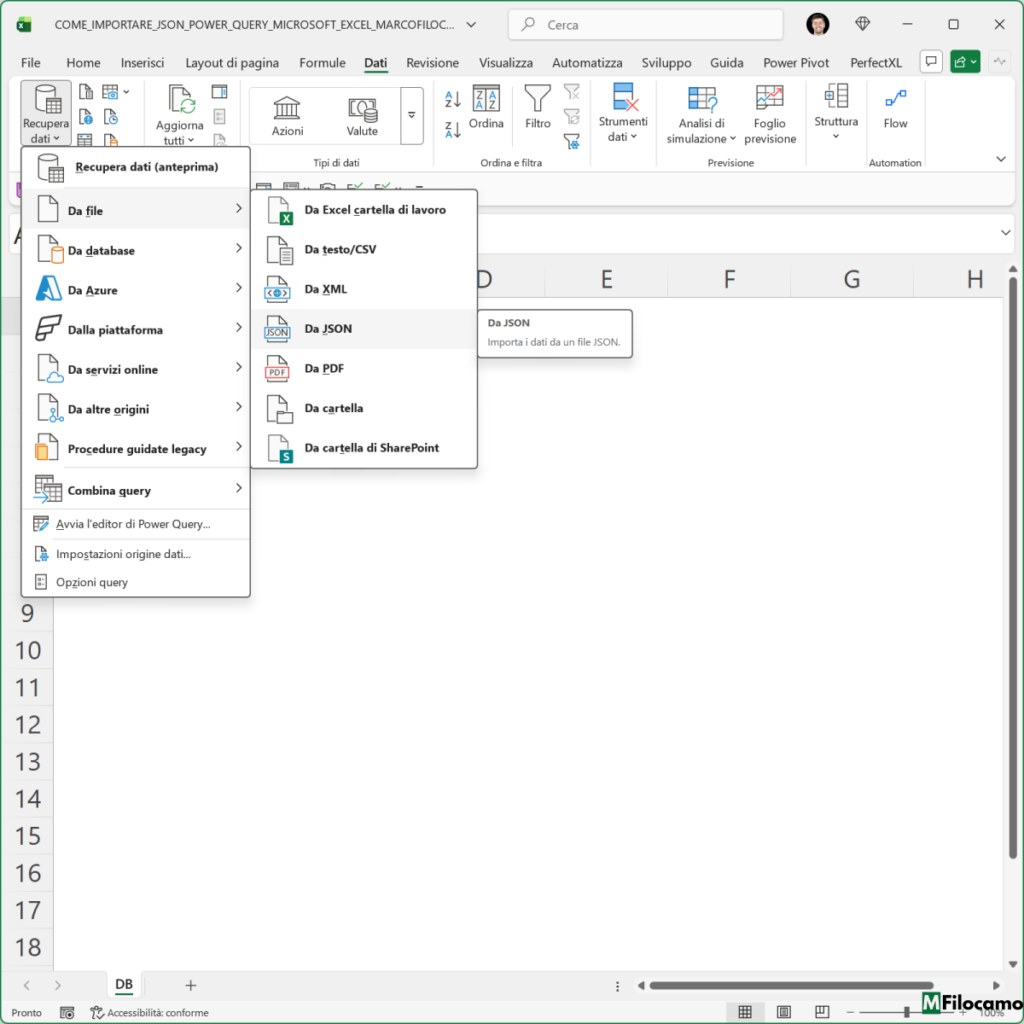Collapse the ribbon with the chevron
1024x1024 pixels.
[x=1000, y=159]
